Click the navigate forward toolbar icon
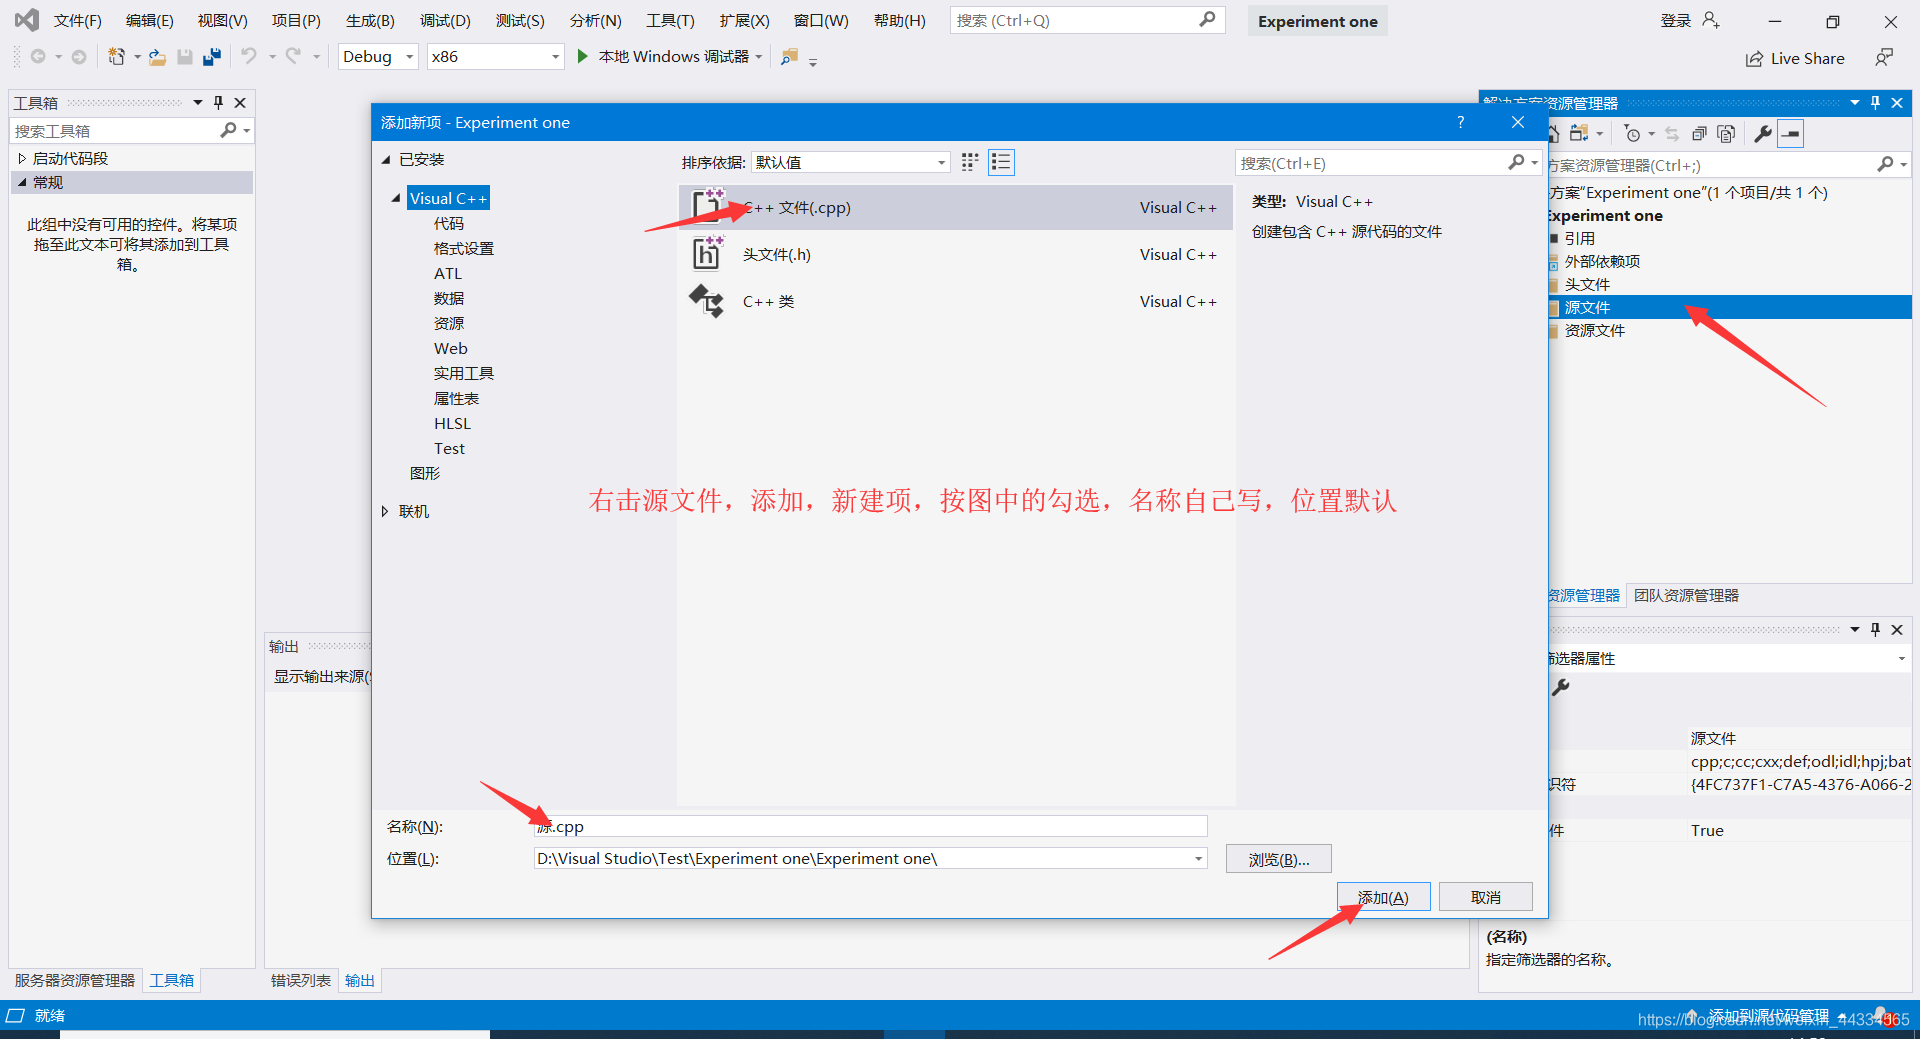Viewport: 1920px width, 1039px height. click(x=78, y=57)
